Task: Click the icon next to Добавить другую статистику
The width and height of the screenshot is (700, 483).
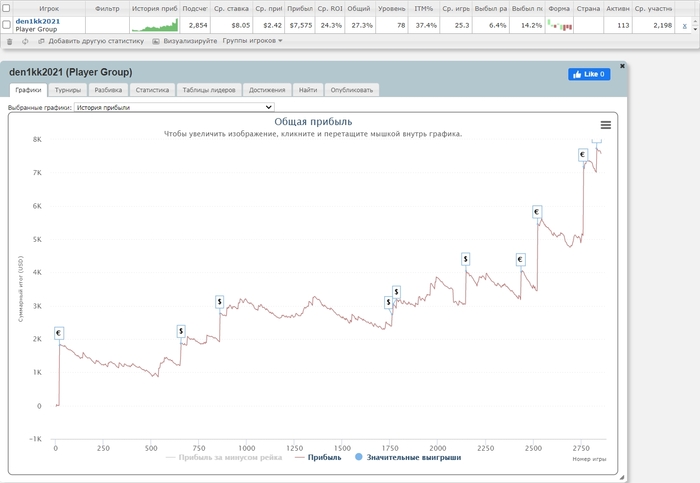Action: 41,41
